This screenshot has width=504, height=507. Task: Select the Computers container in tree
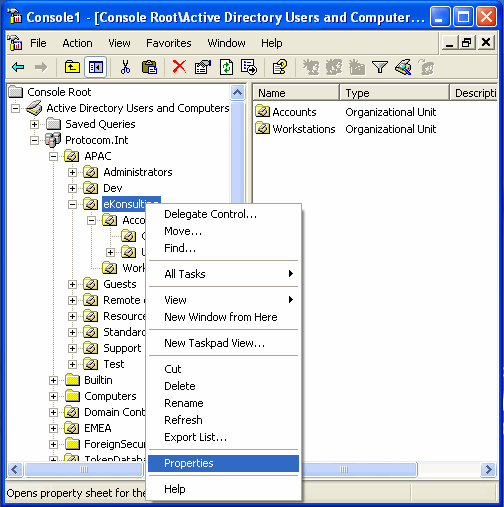click(110, 396)
